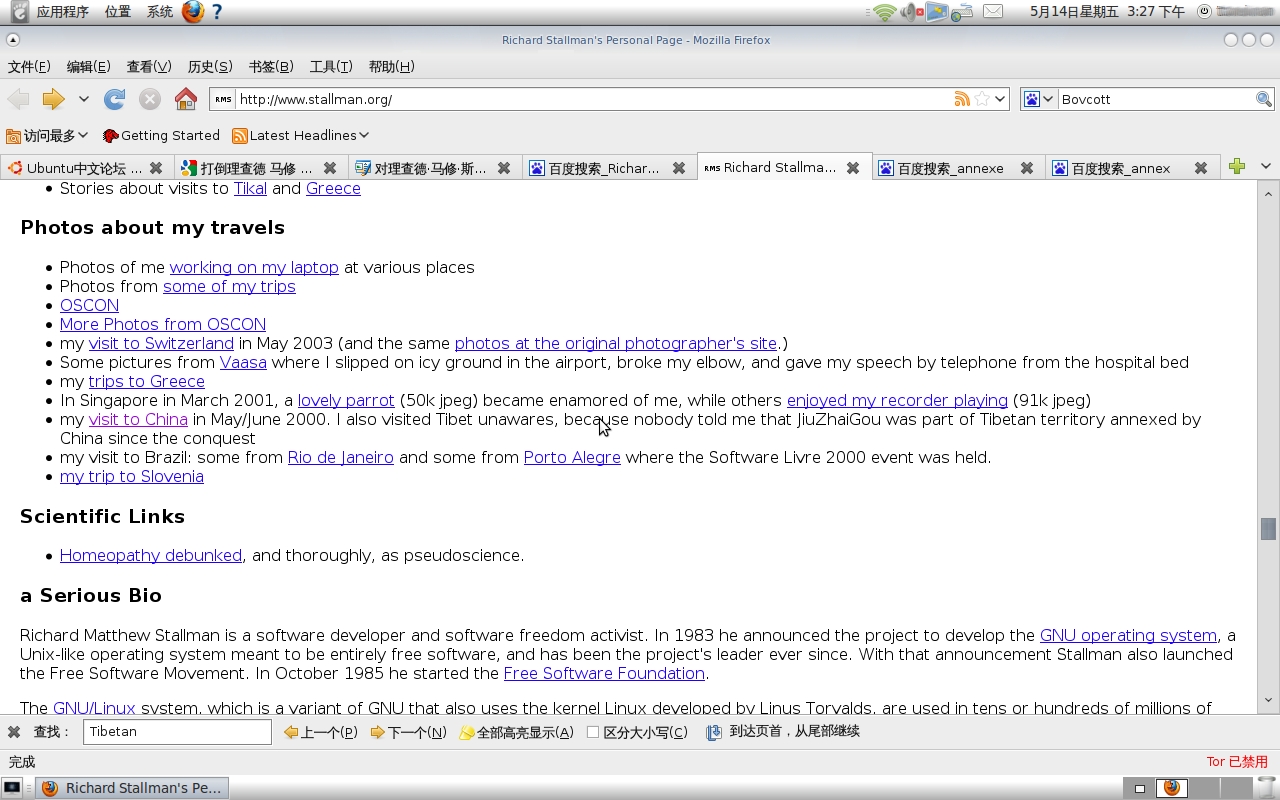Open the search engine selector dropdown

1038,99
